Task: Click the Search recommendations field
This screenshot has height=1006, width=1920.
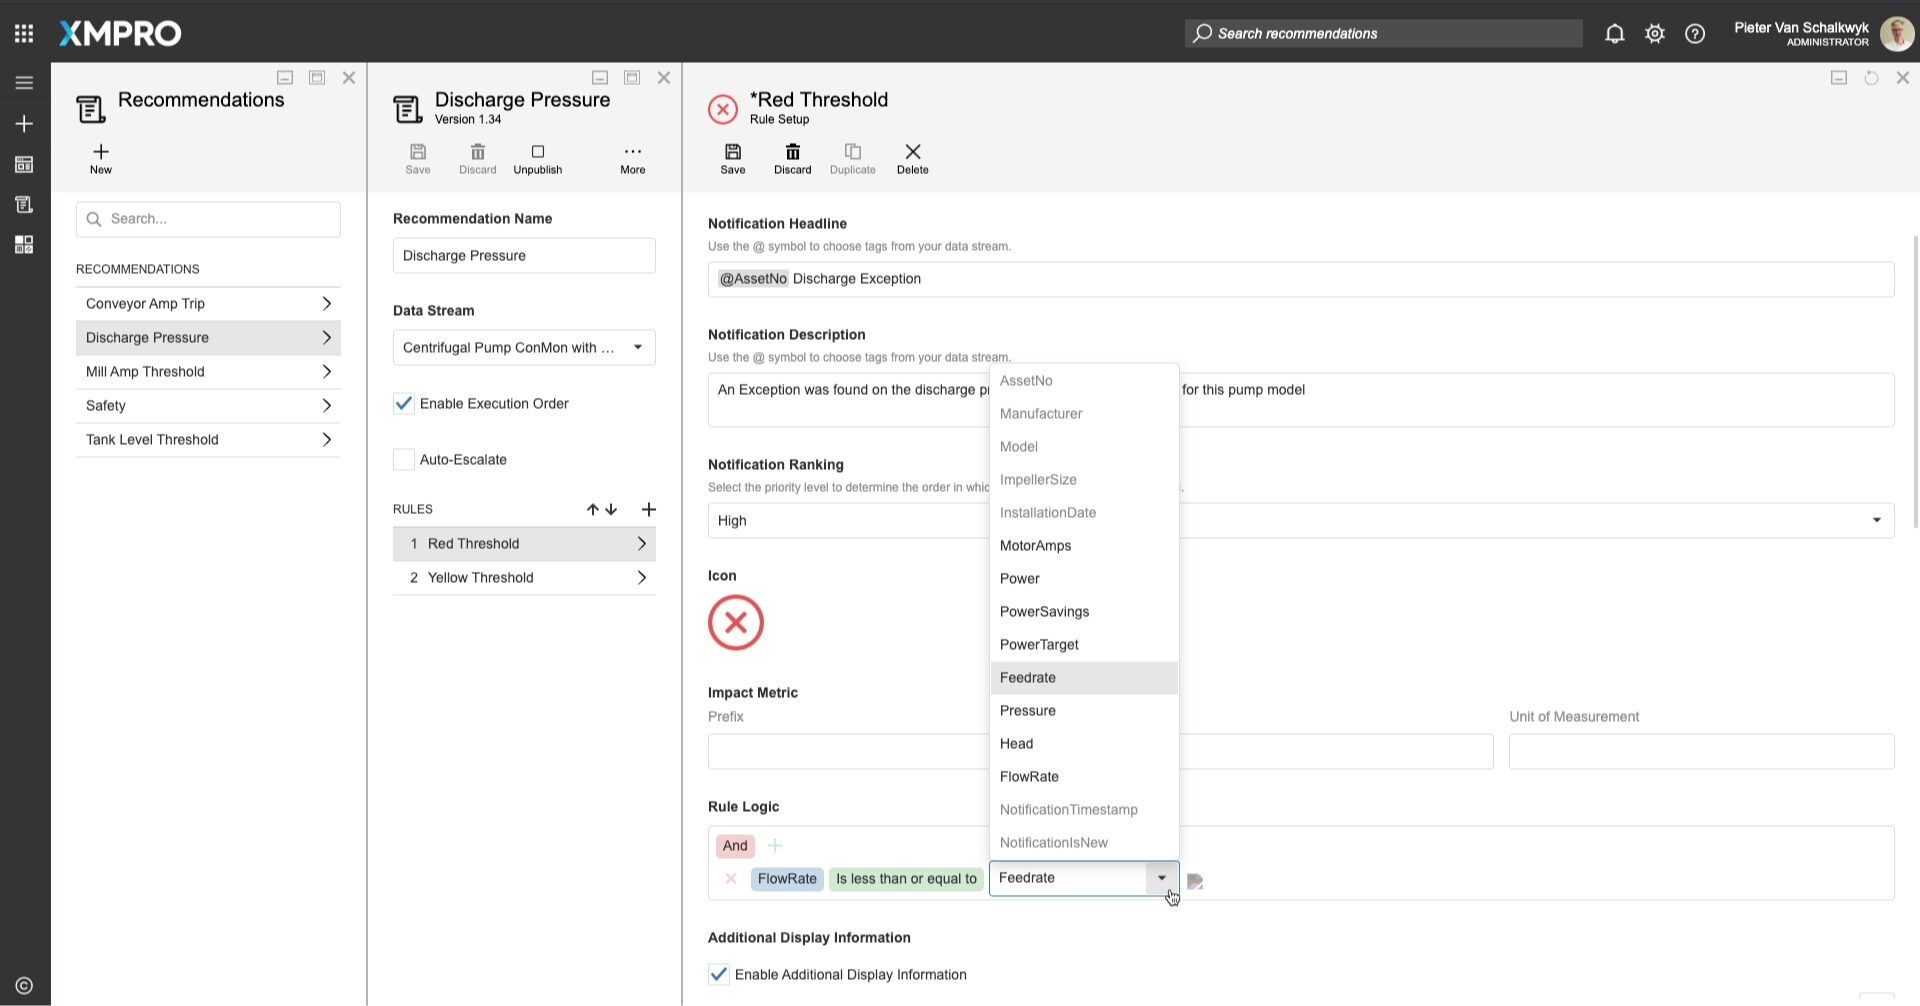Action: click(x=1383, y=33)
